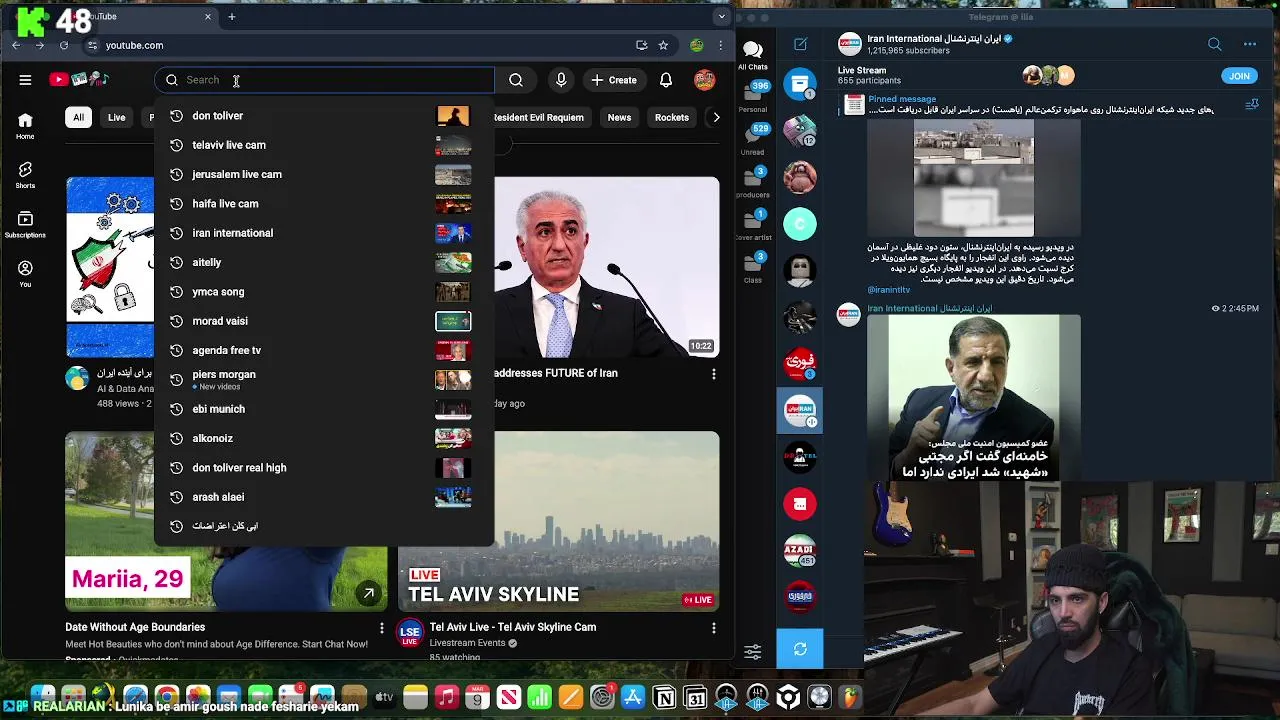
Task: Open Telegram sidebar filter settings icon
Action: pos(753,652)
